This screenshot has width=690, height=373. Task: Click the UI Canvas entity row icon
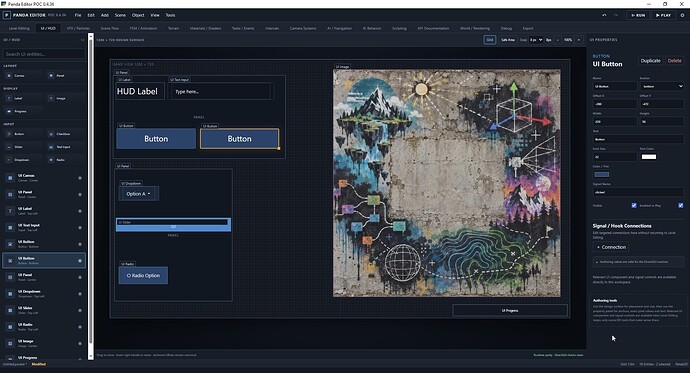pyautogui.click(x=10, y=178)
